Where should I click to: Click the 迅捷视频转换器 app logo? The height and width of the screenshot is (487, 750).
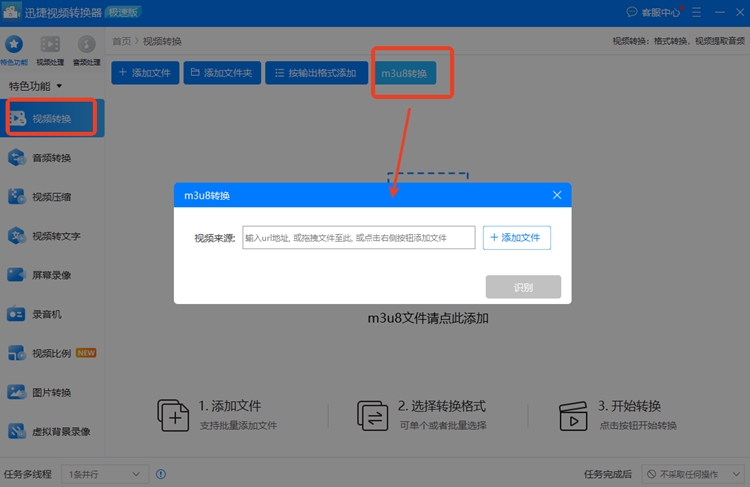[x=11, y=12]
